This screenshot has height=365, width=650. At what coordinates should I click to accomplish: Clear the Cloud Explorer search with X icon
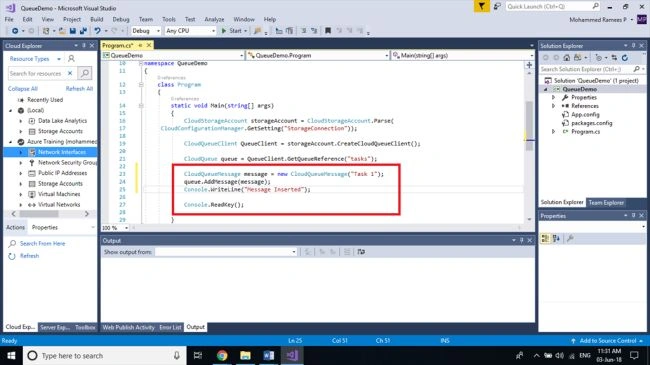[x=70, y=73]
